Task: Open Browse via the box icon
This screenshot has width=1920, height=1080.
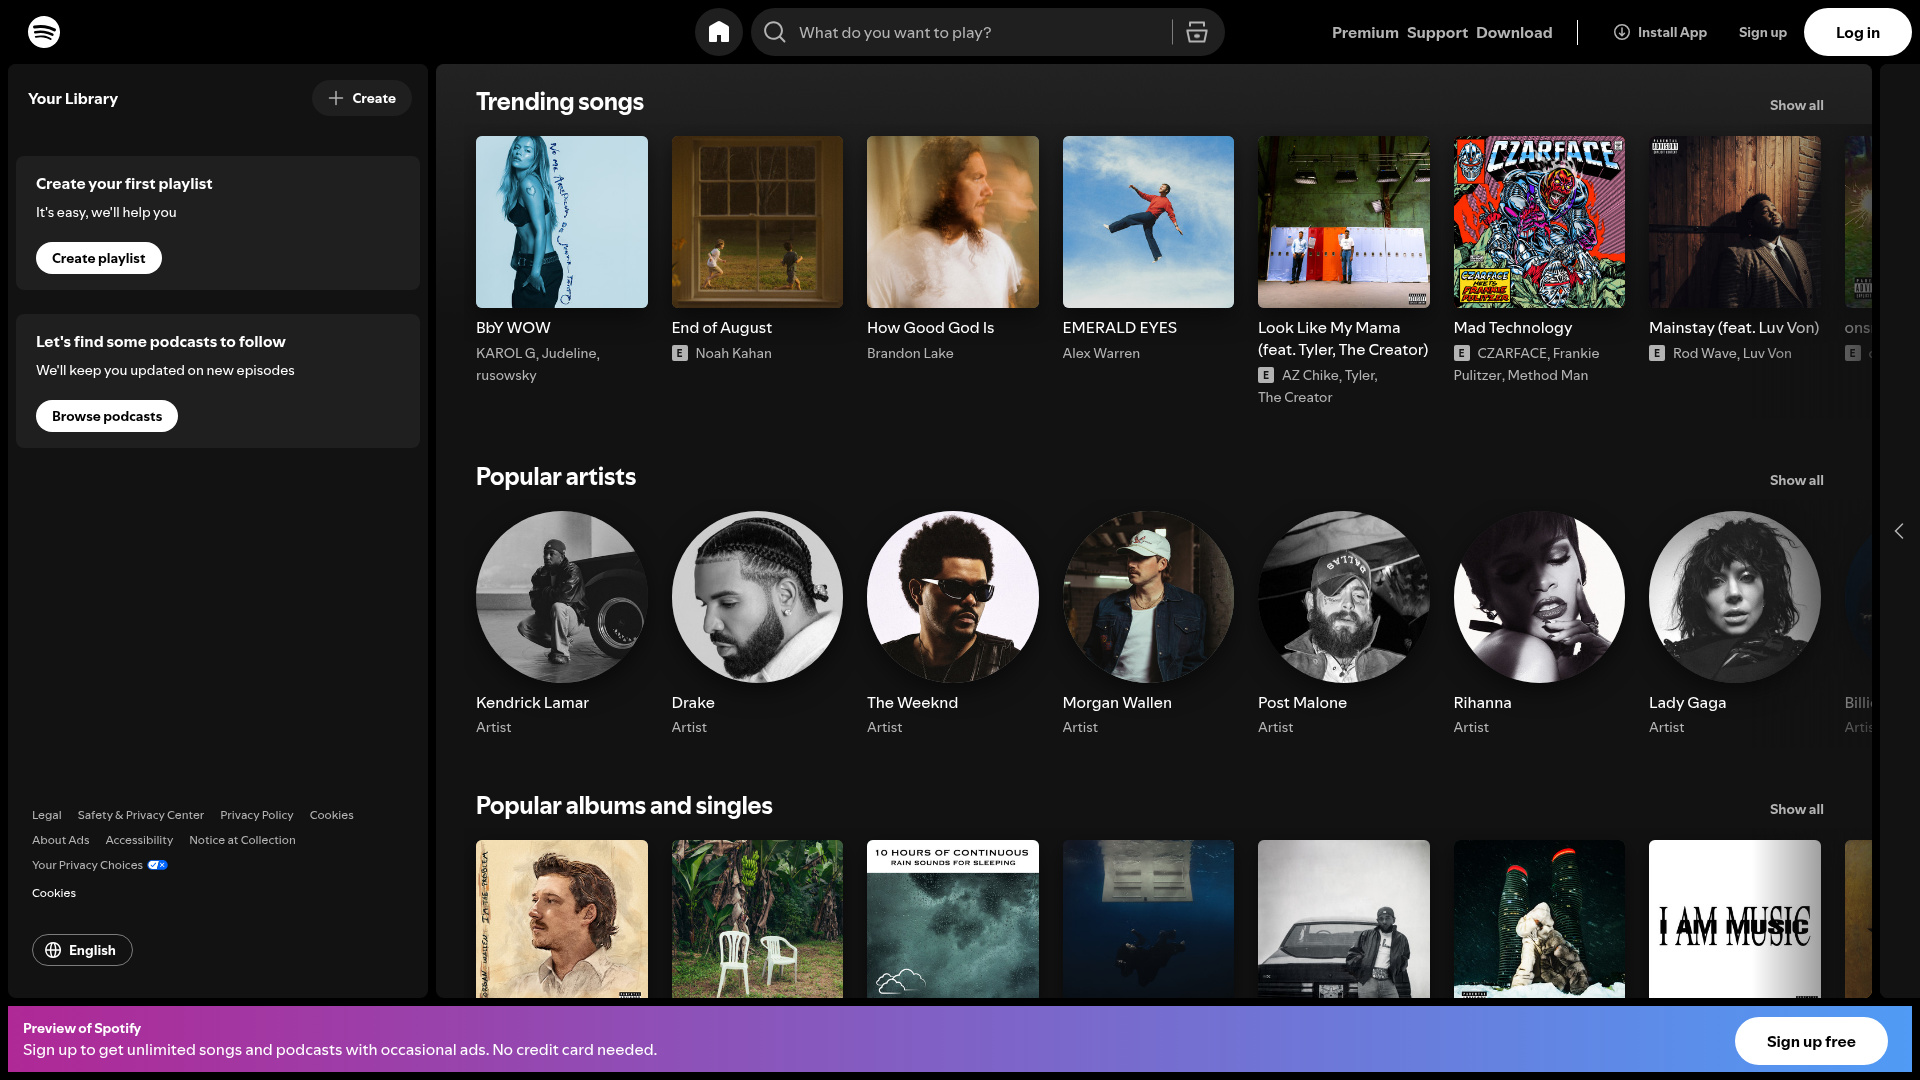Action: (1197, 32)
